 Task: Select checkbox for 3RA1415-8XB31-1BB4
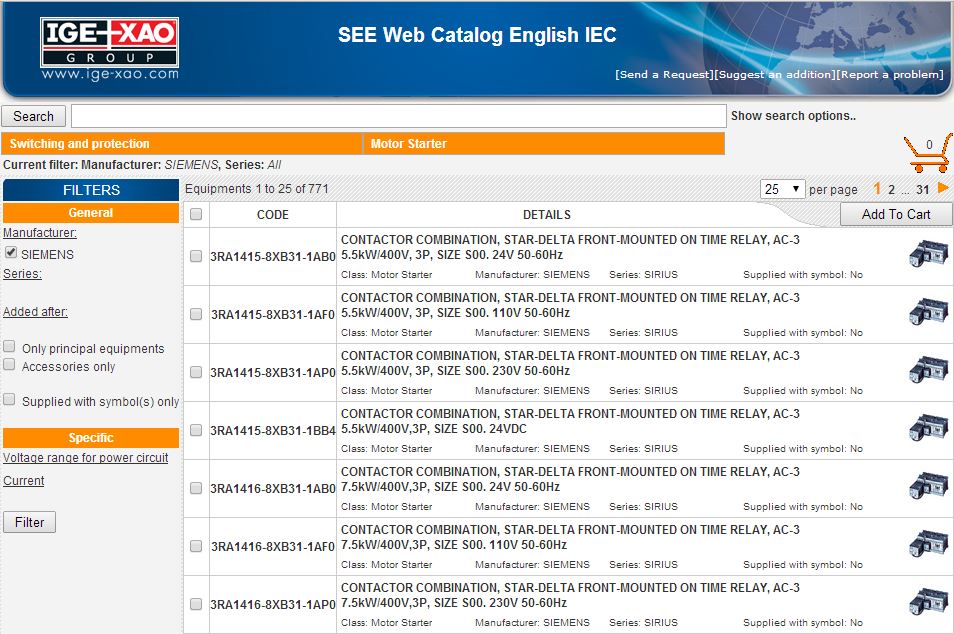[x=196, y=430]
